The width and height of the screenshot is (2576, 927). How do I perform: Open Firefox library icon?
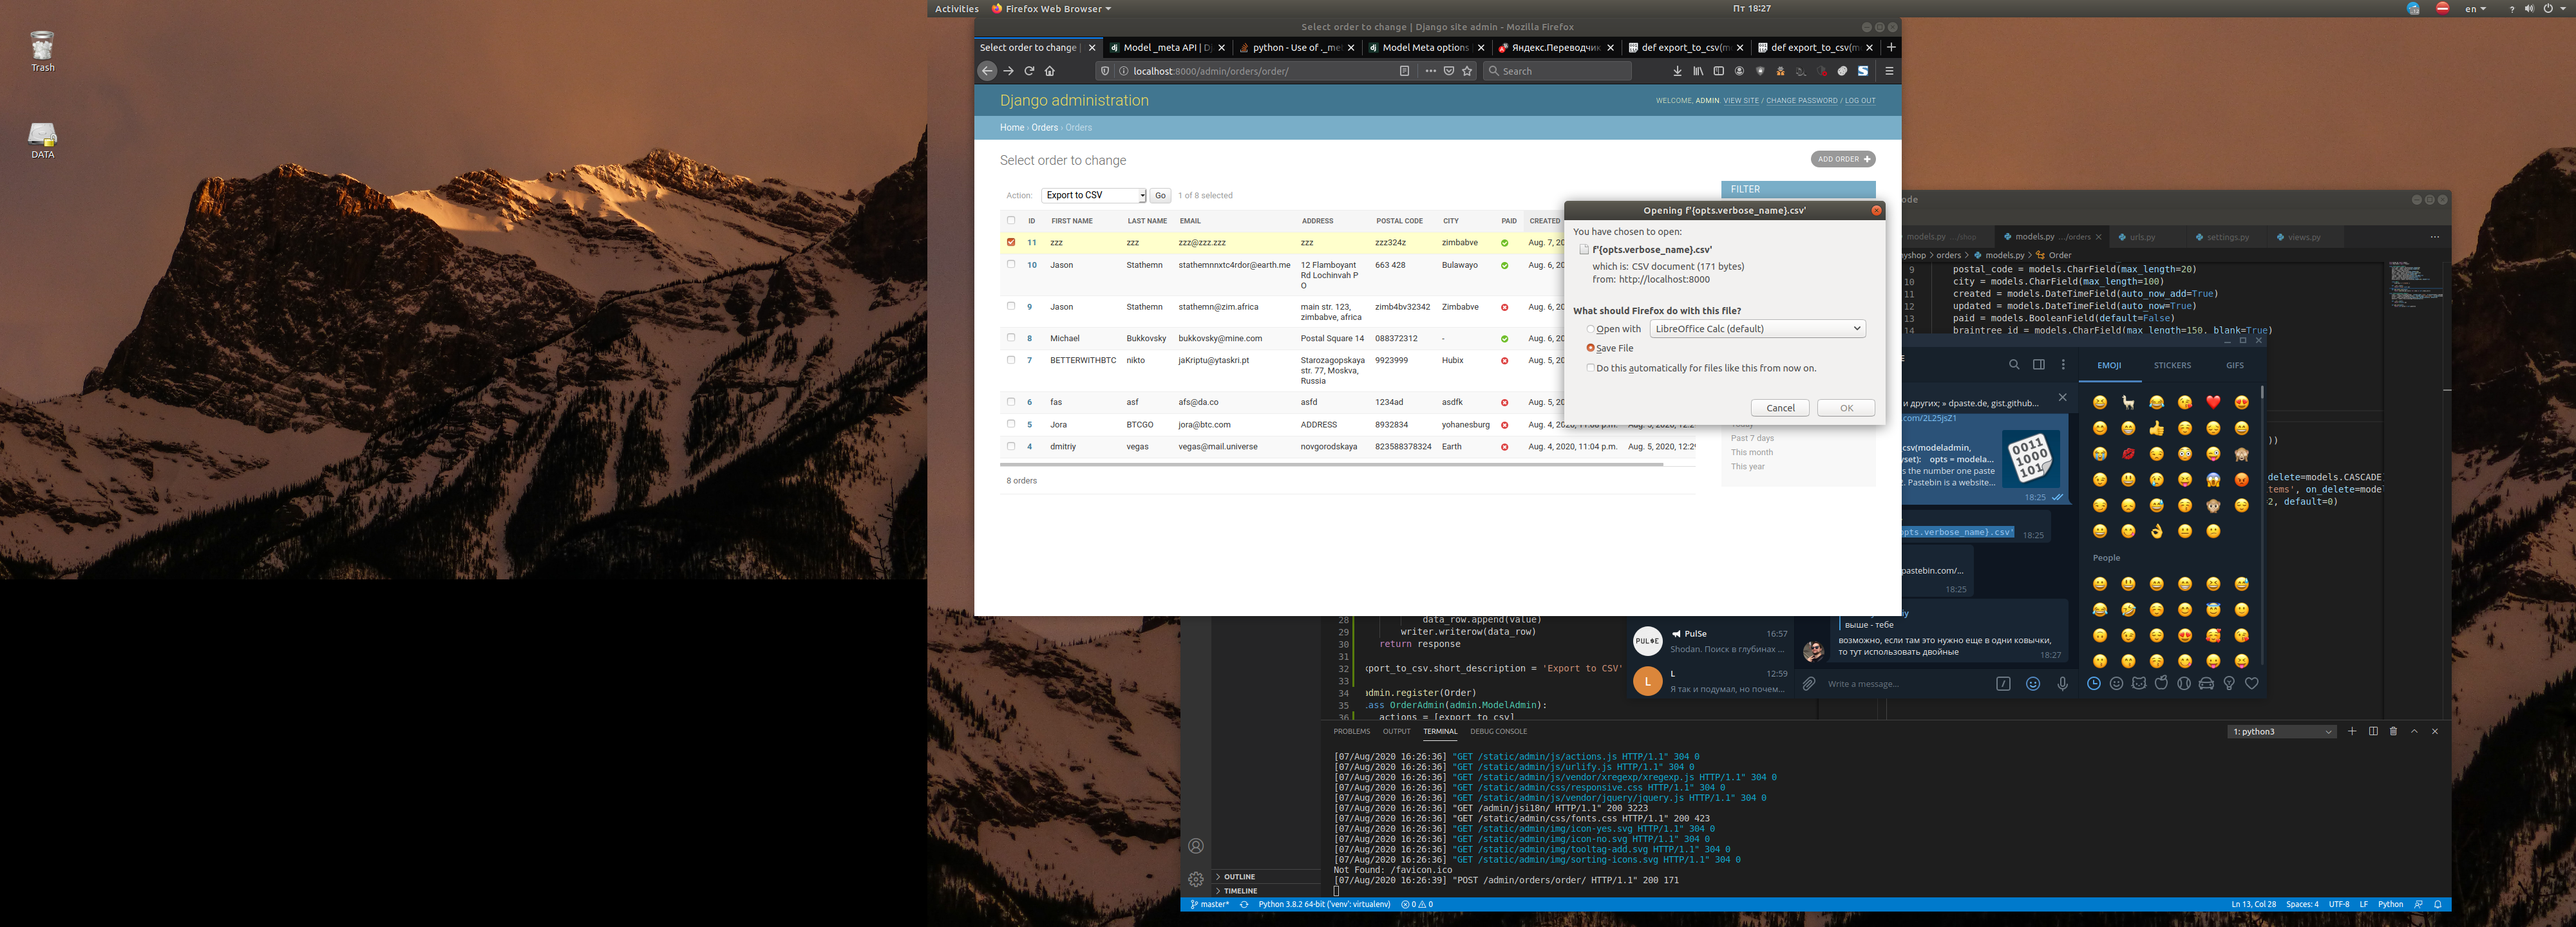[1698, 71]
